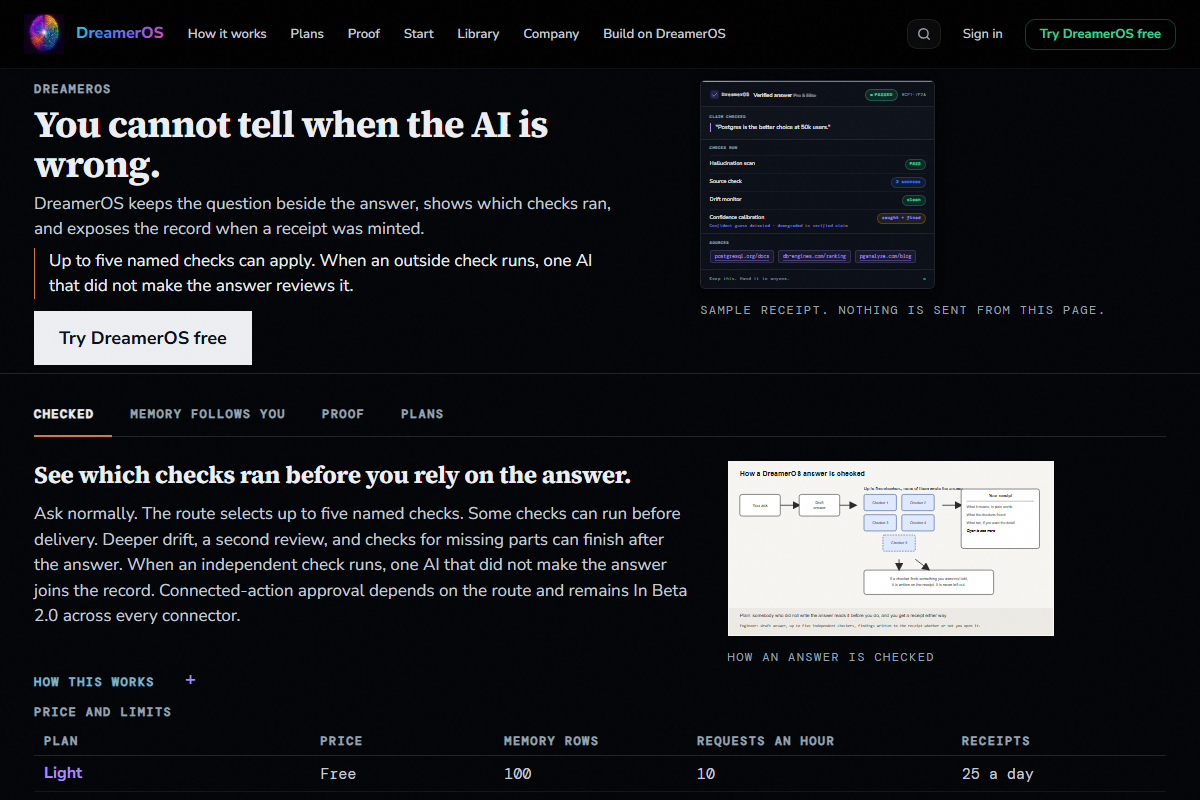Open Build on DreamerOS nav item

664,34
